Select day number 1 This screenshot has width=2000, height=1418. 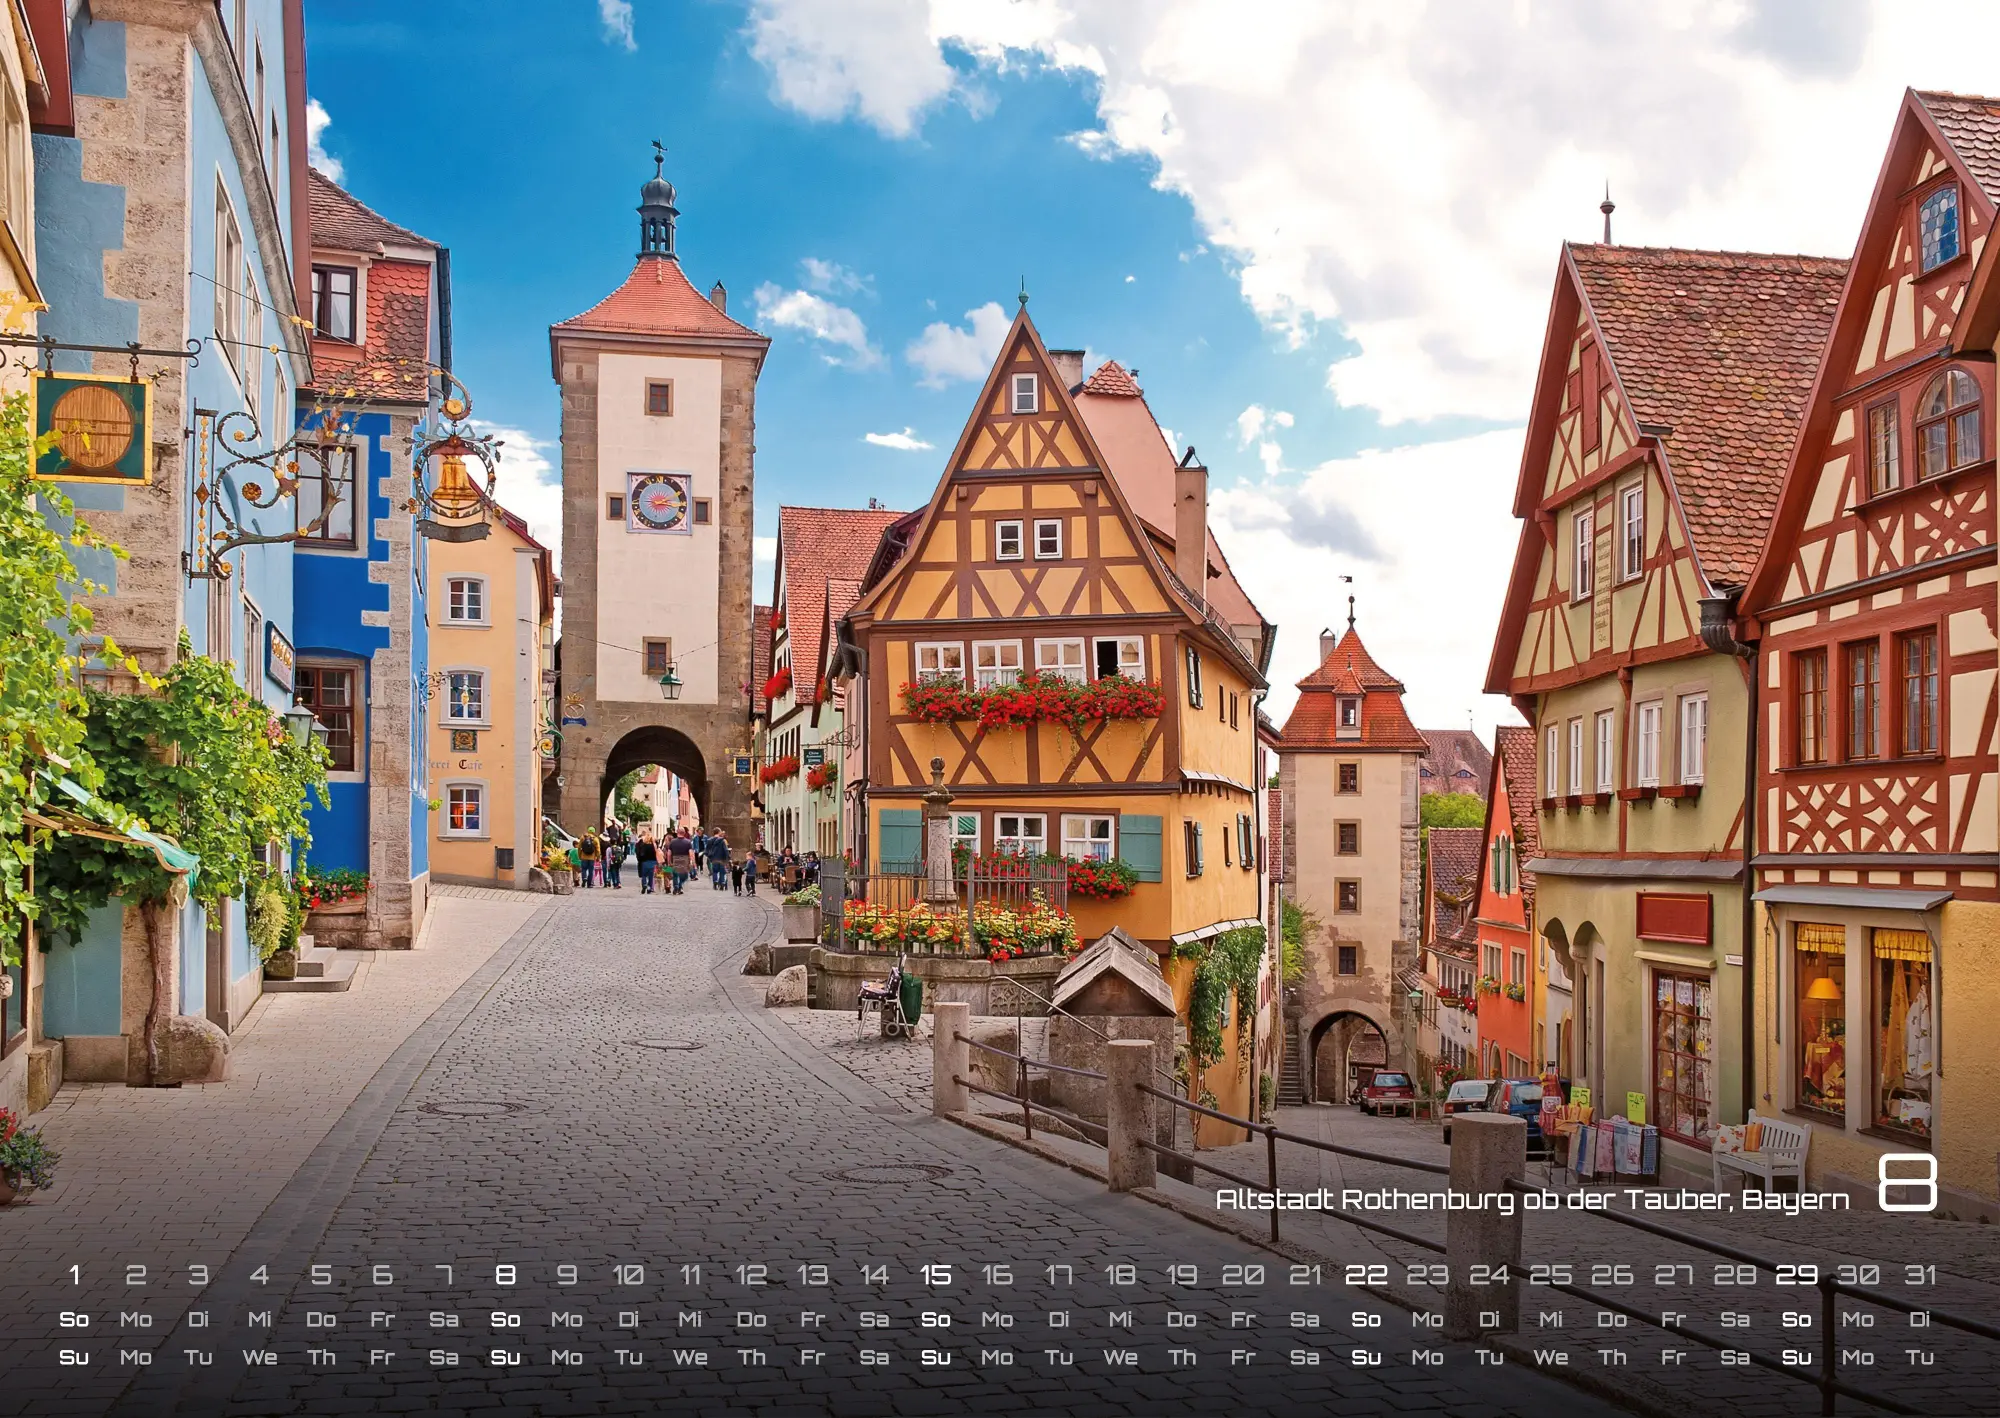[75, 1275]
